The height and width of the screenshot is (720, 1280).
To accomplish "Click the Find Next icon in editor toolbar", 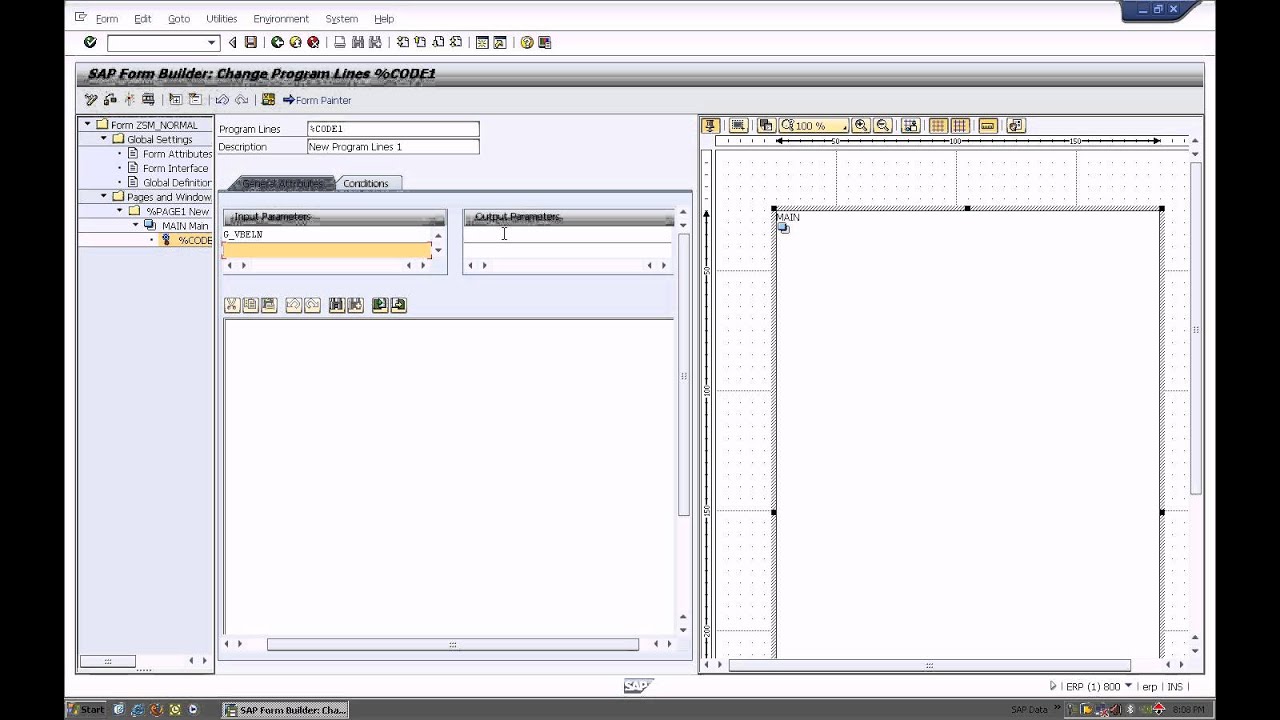I will pos(355,305).
